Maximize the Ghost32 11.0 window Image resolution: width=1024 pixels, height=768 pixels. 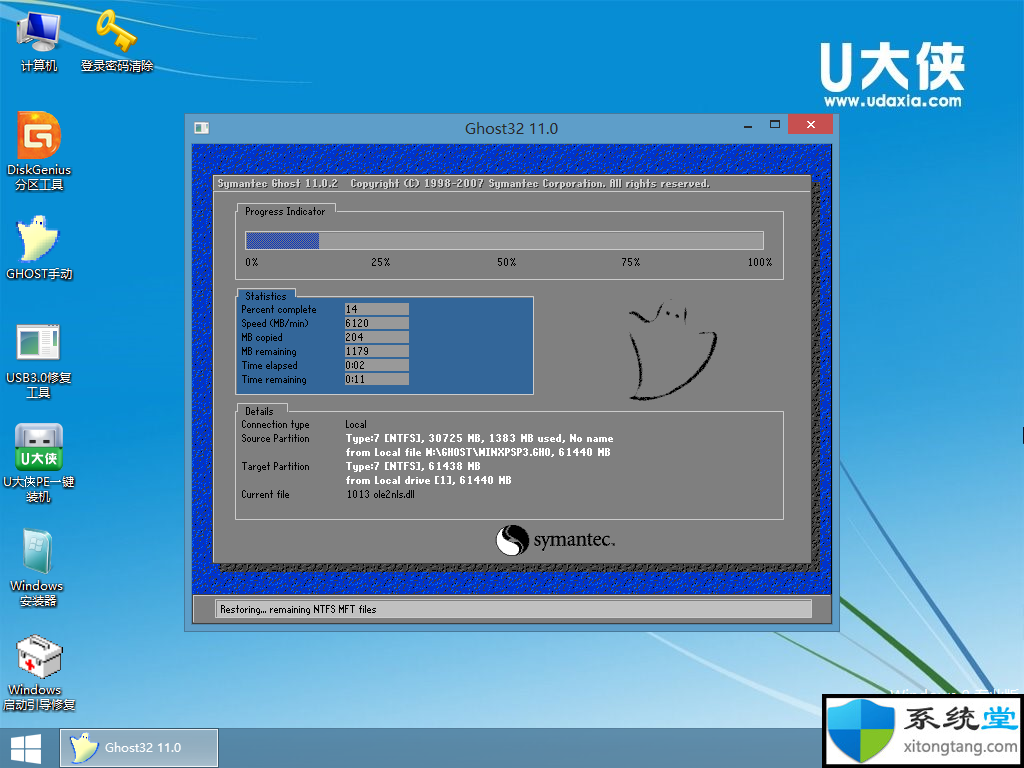775,125
